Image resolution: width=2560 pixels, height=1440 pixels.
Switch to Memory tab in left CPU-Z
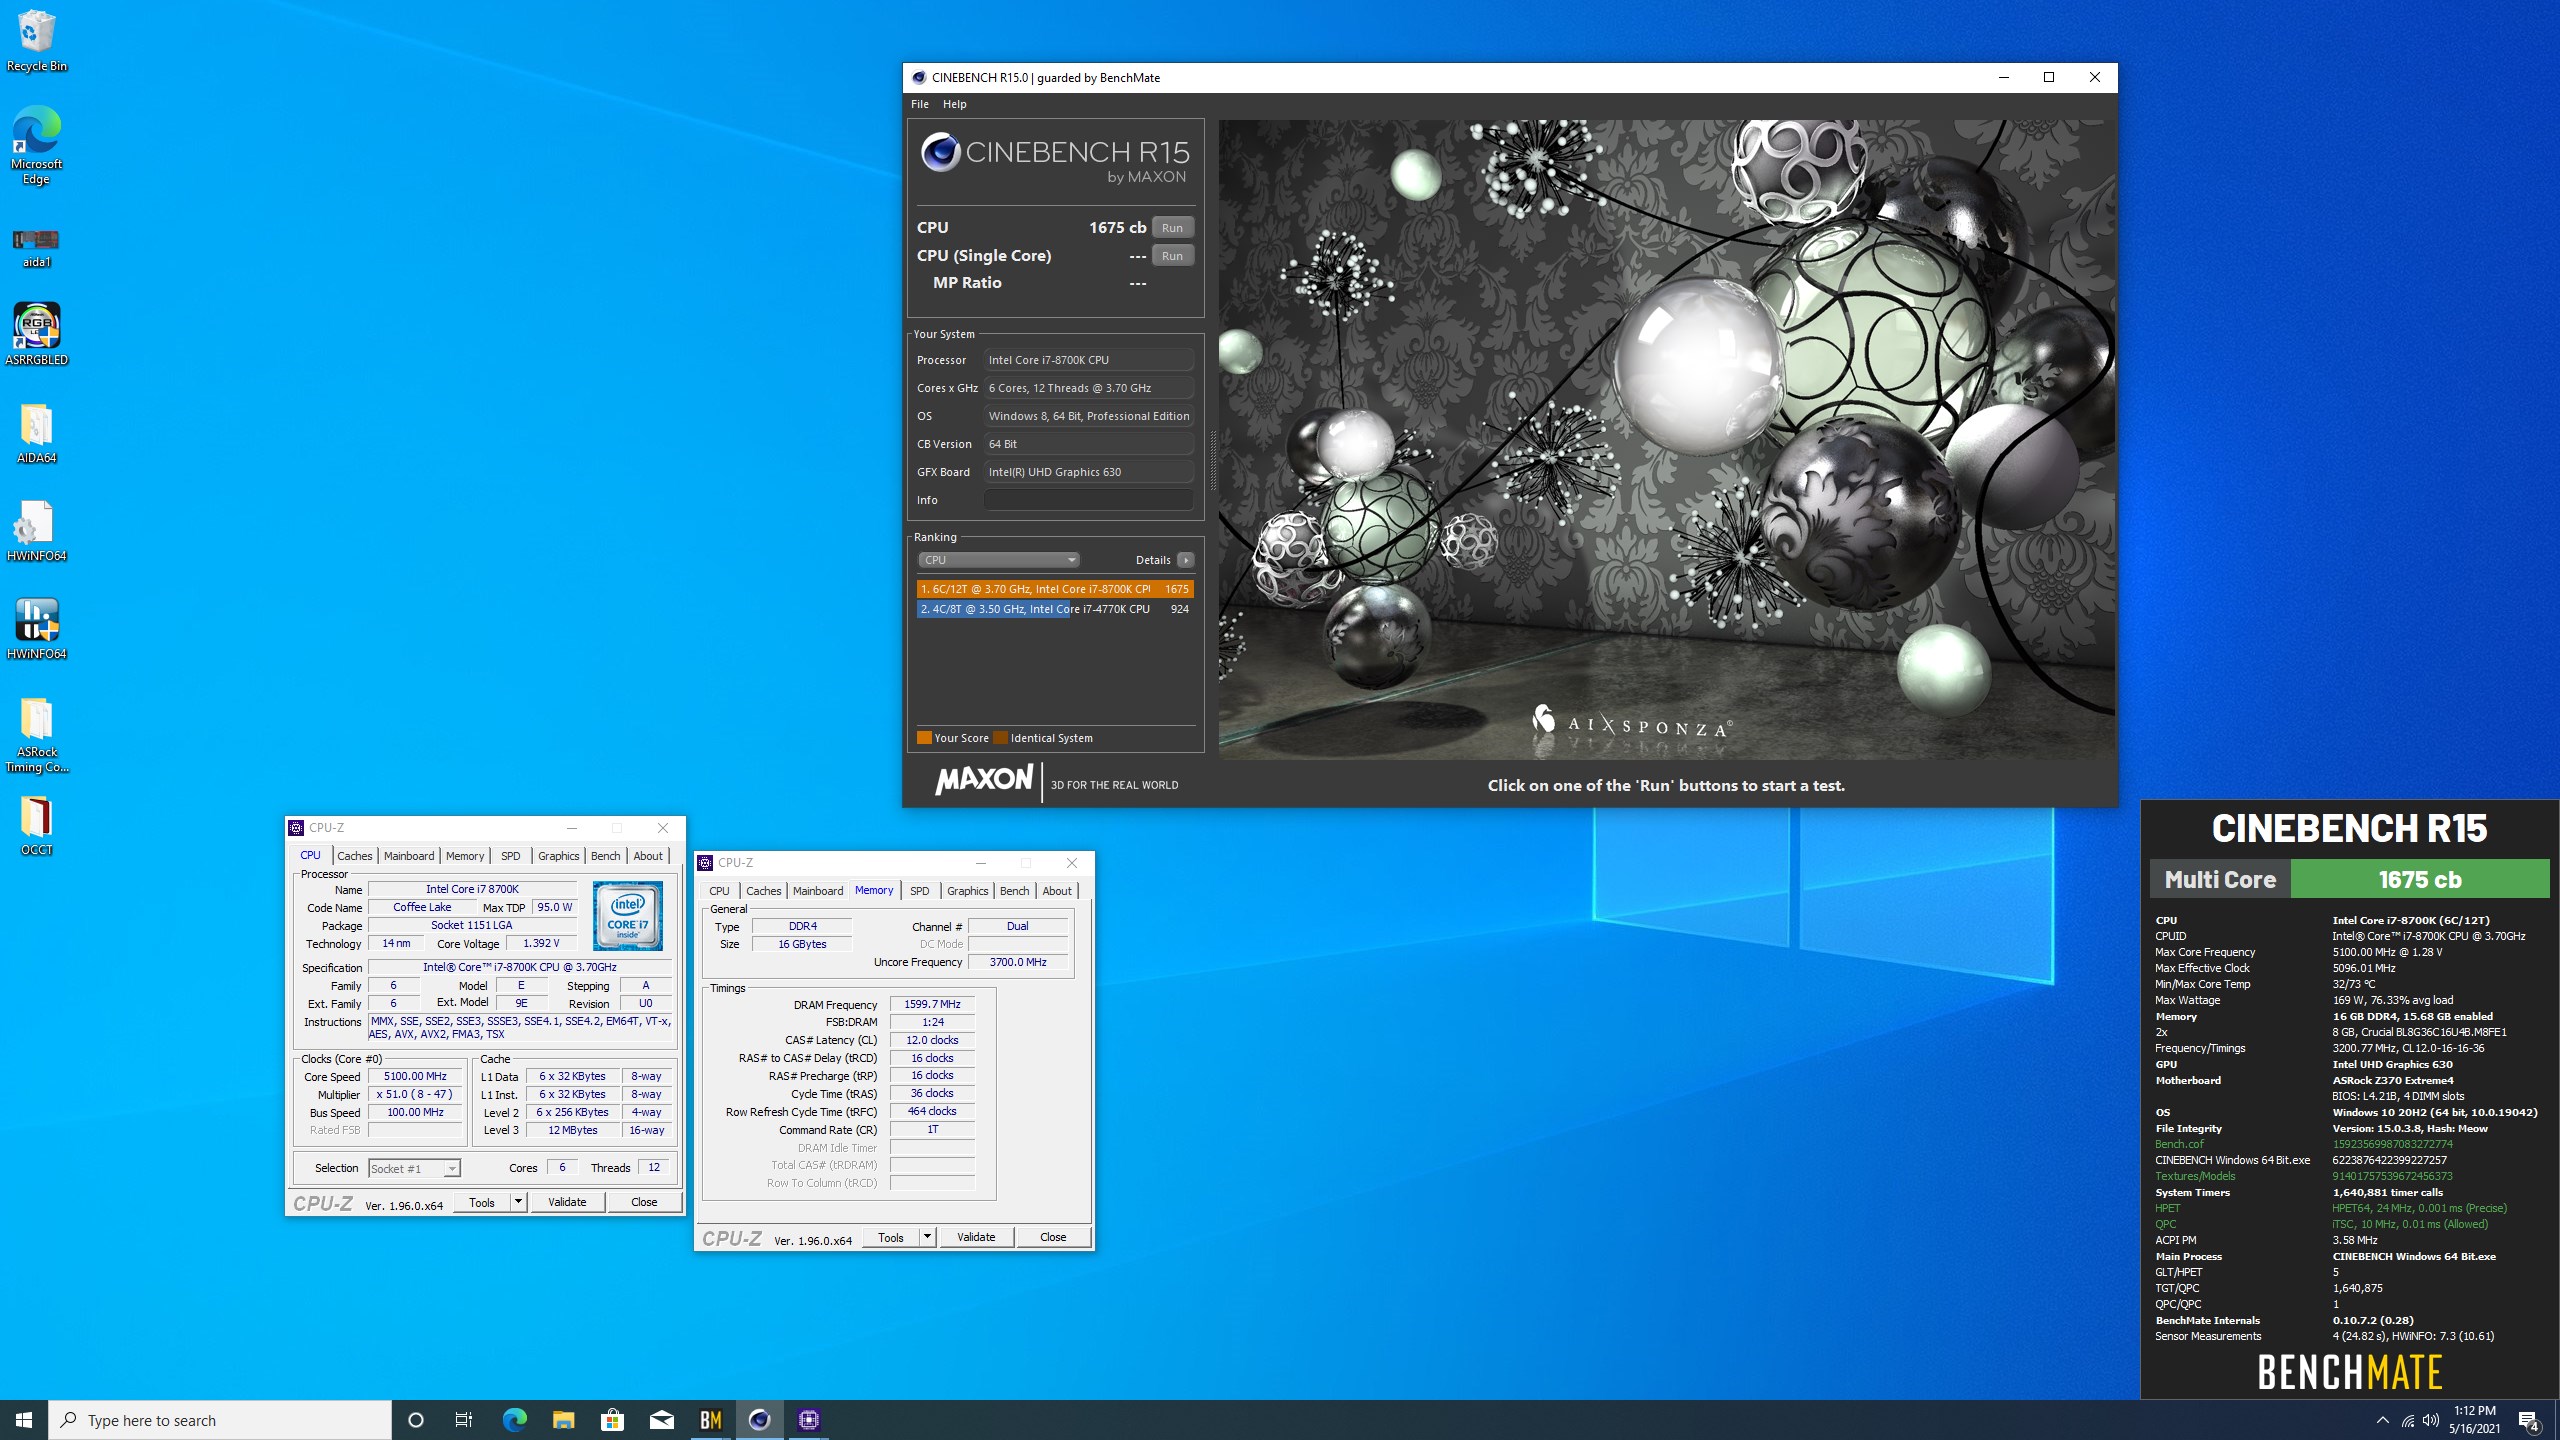pos(465,856)
